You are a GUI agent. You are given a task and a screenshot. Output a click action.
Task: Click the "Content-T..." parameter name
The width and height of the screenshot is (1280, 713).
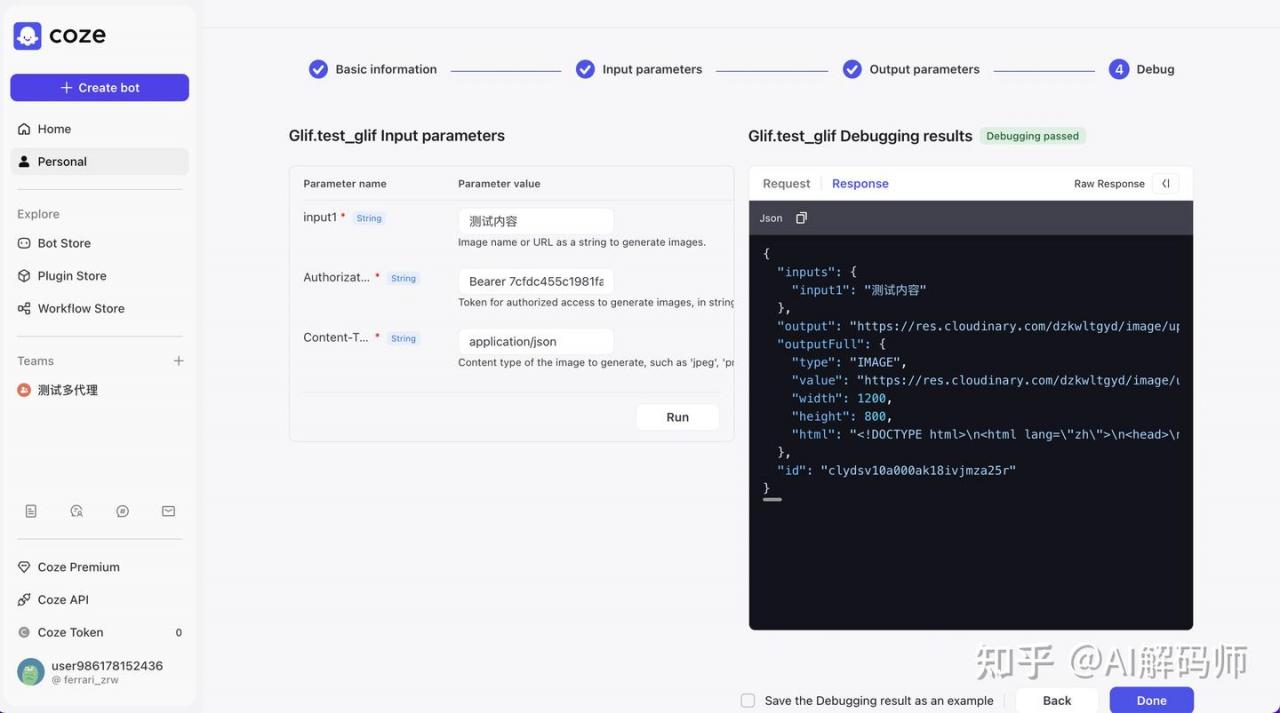tap(336, 337)
